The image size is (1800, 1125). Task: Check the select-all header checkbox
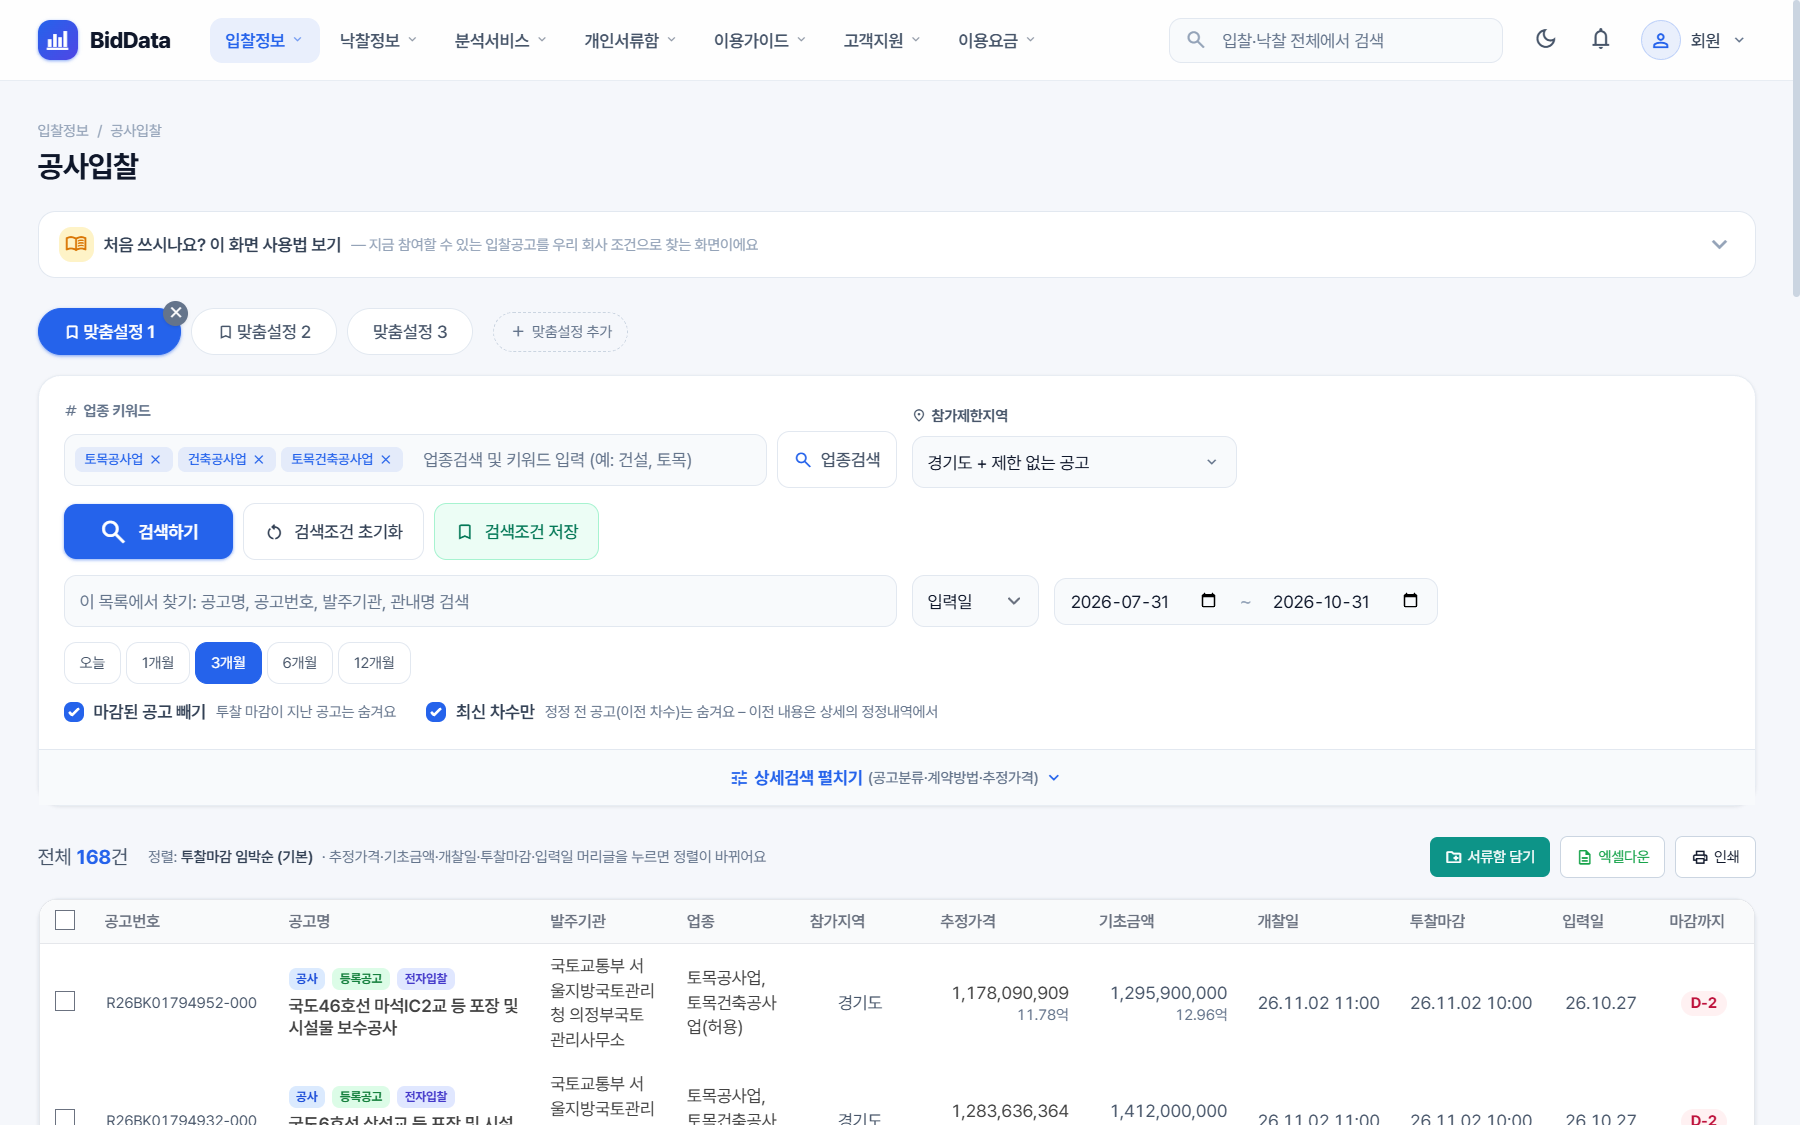(x=65, y=920)
